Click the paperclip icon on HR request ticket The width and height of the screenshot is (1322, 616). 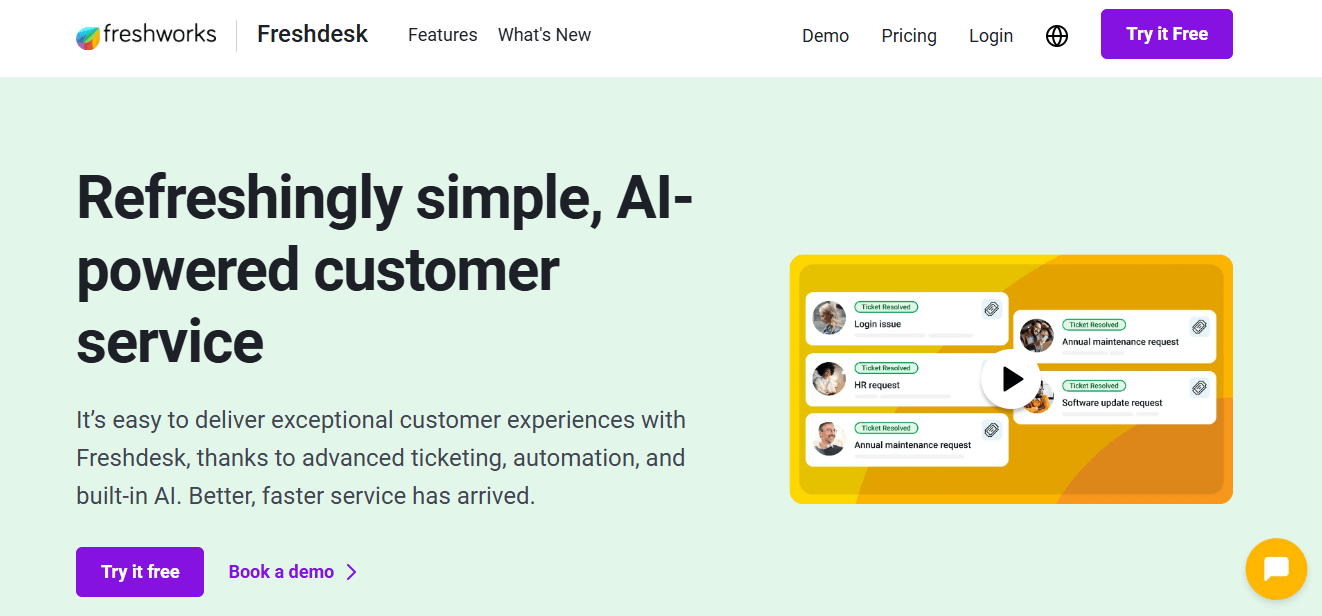[x=991, y=371]
